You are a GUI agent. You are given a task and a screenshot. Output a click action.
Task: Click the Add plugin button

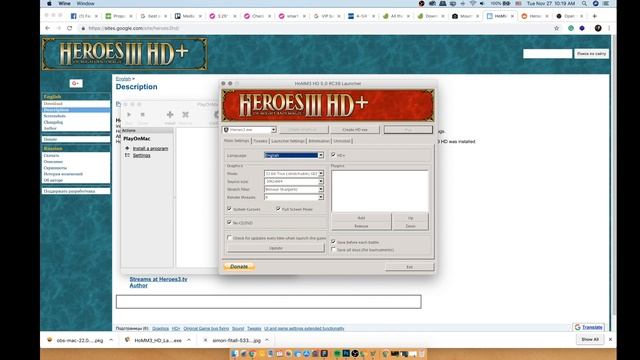(361, 218)
